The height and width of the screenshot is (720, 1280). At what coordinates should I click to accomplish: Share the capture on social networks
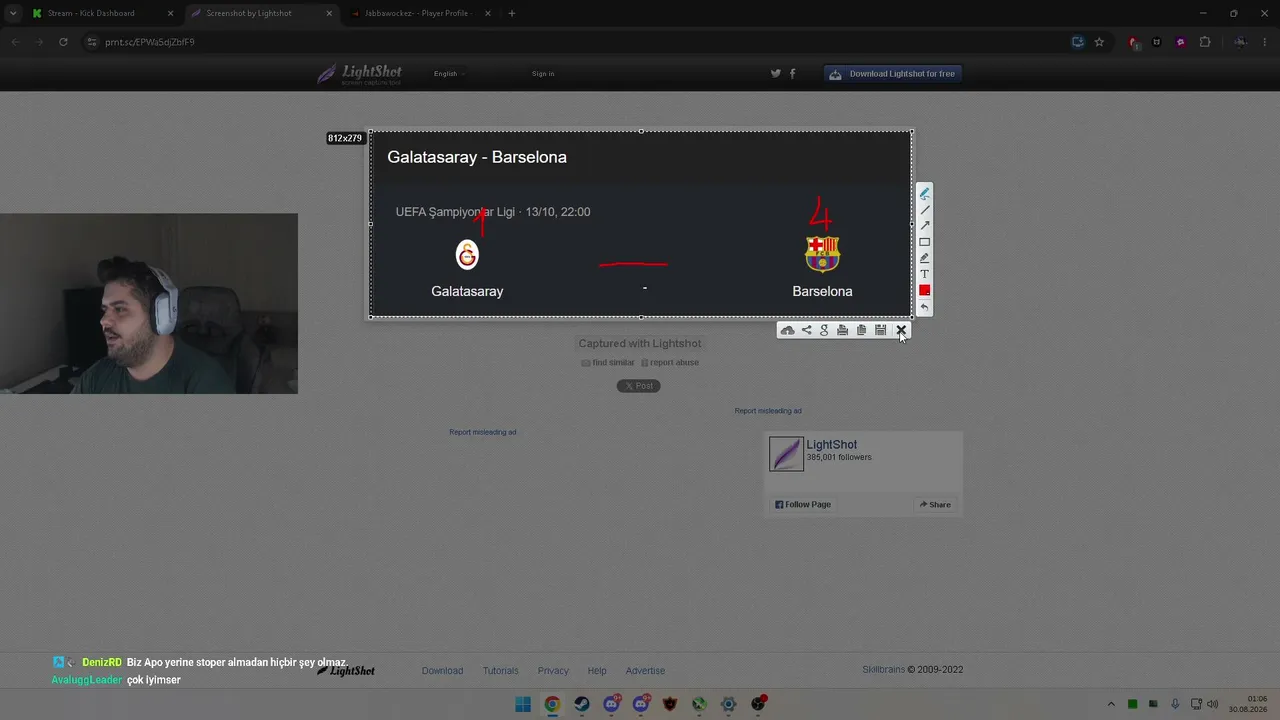(x=807, y=330)
